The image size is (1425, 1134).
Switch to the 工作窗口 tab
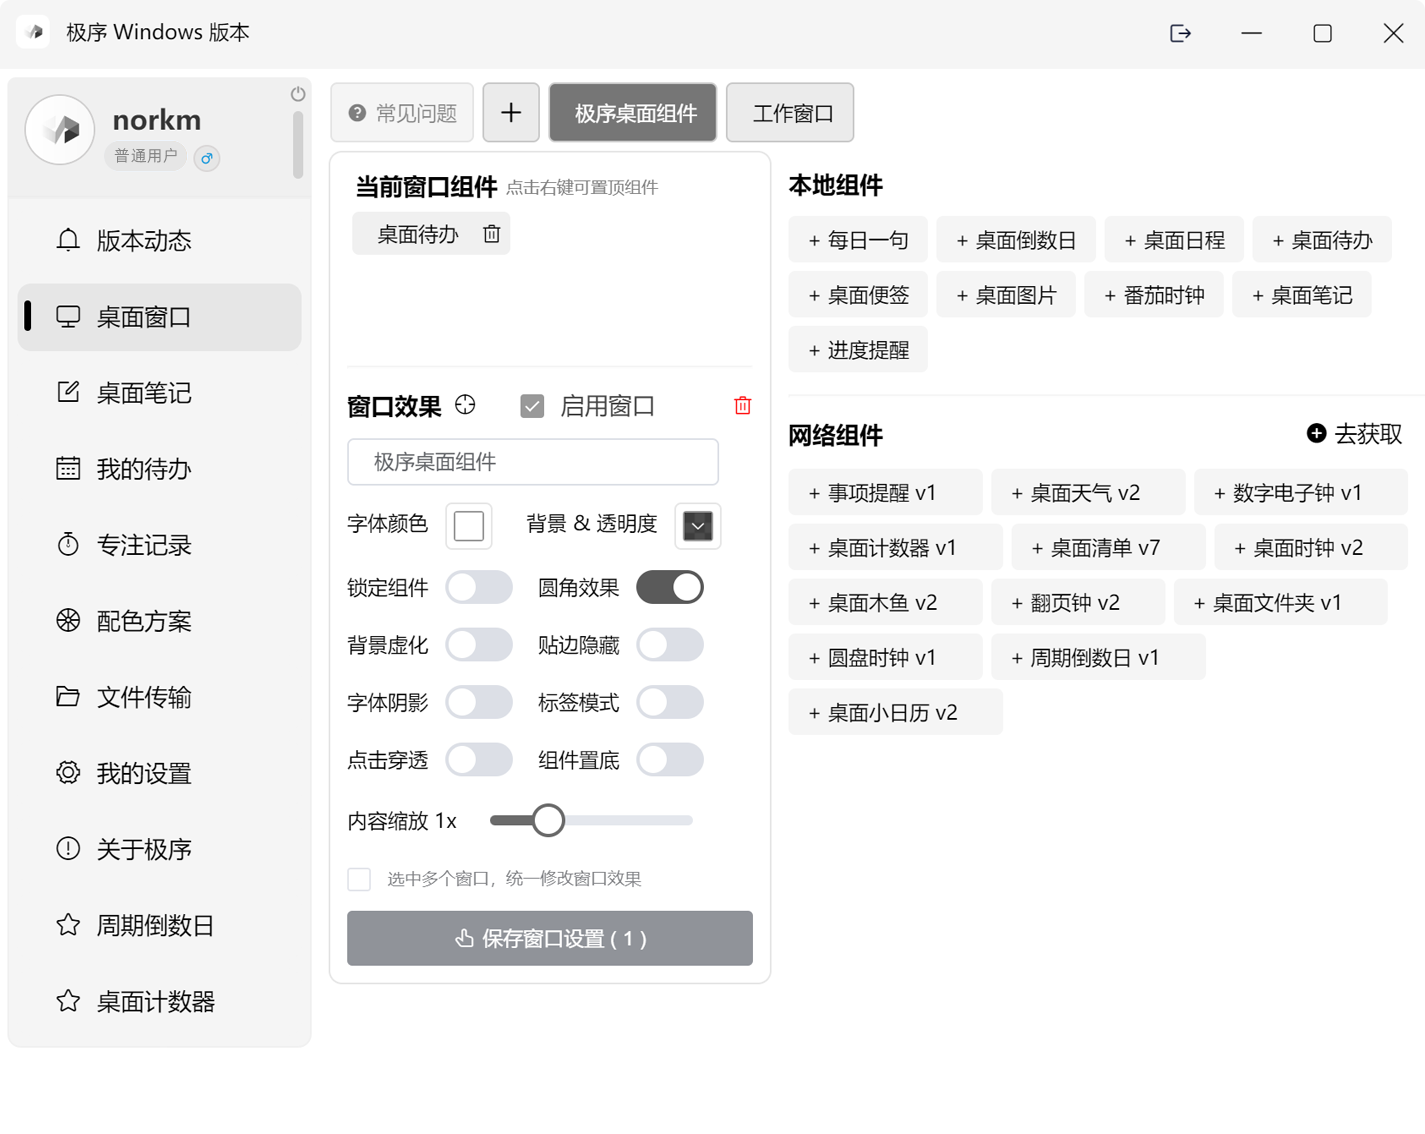pyautogui.click(x=790, y=113)
